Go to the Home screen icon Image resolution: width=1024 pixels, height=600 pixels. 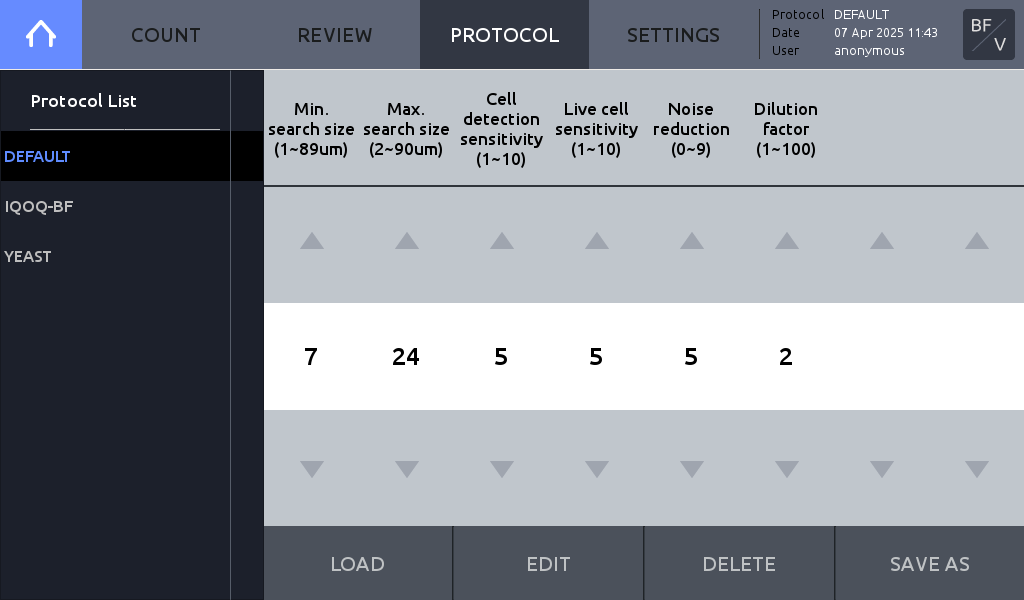pyautogui.click(x=40, y=34)
